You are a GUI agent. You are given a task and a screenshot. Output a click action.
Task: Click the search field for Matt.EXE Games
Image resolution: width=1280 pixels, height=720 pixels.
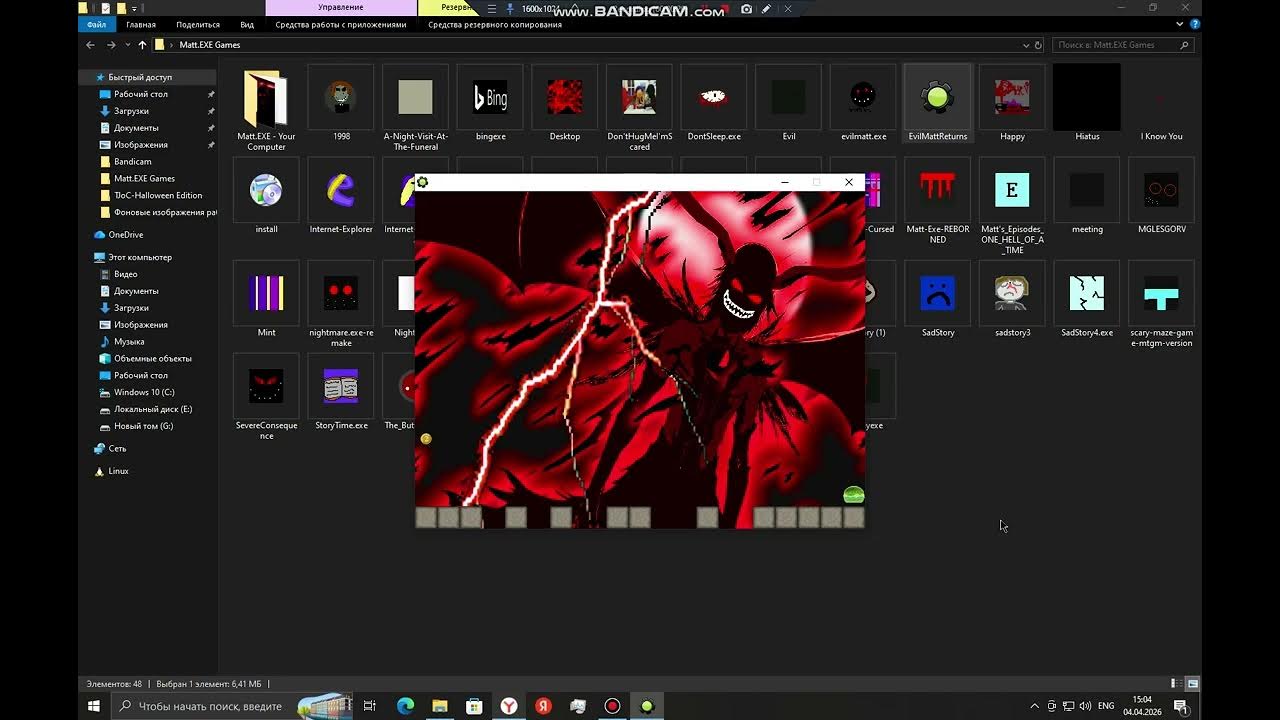pos(1115,45)
